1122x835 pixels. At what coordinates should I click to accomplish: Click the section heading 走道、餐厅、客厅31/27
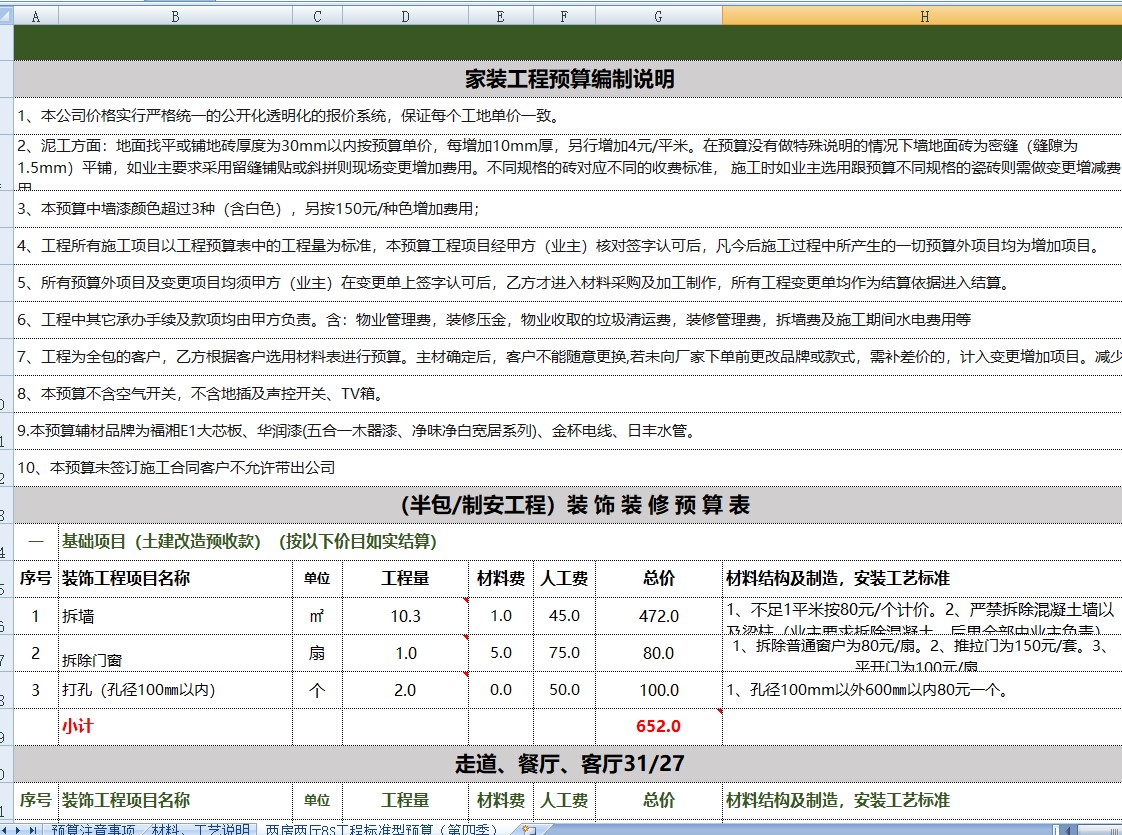pos(570,763)
